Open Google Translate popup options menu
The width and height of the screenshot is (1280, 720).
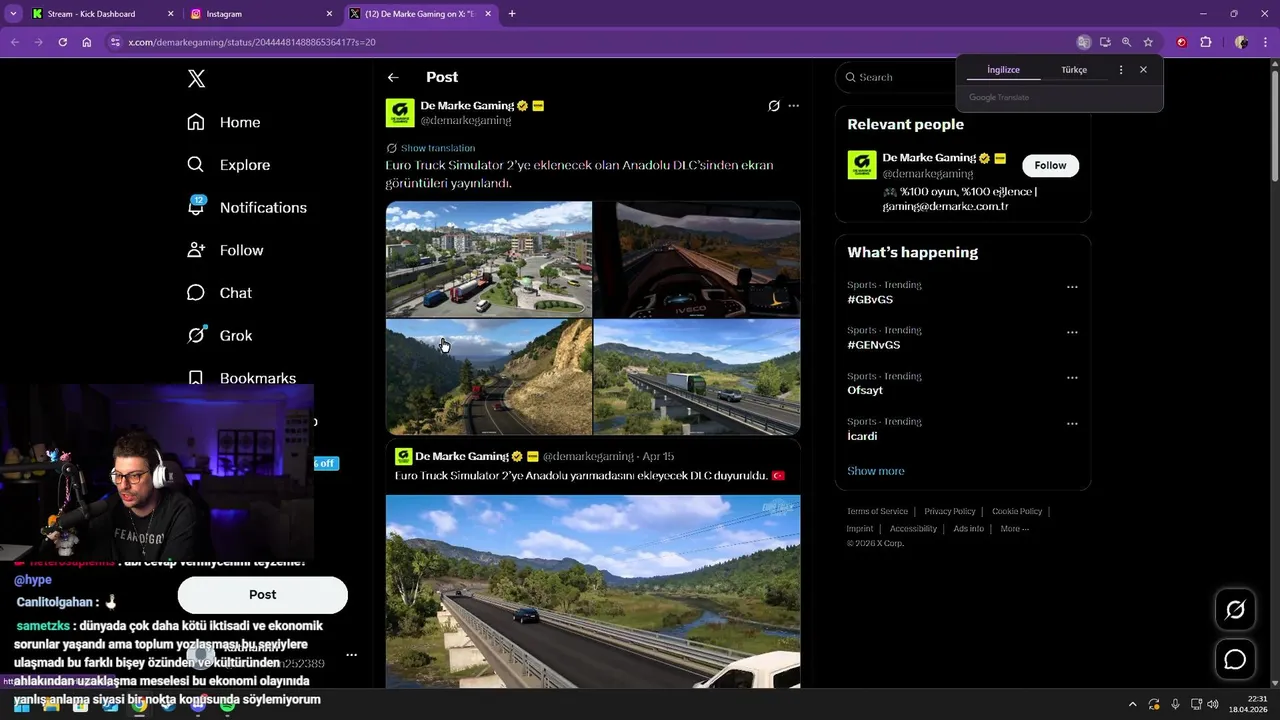(x=1121, y=70)
